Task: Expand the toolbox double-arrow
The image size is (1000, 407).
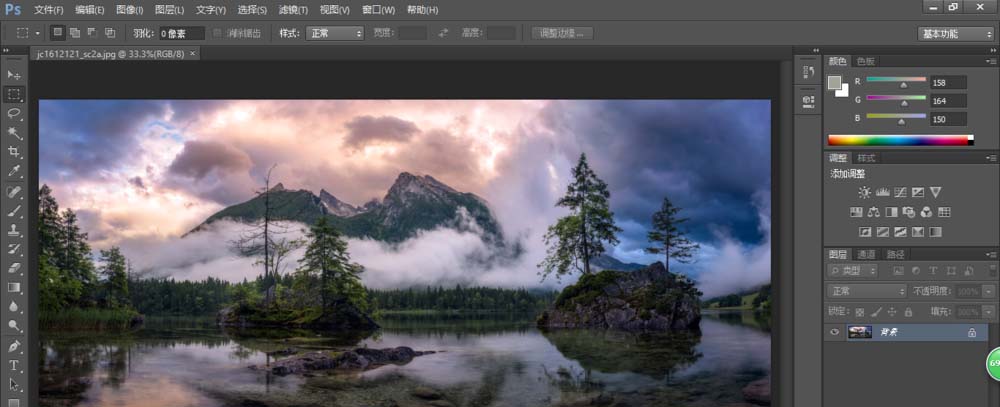Action: [6, 50]
